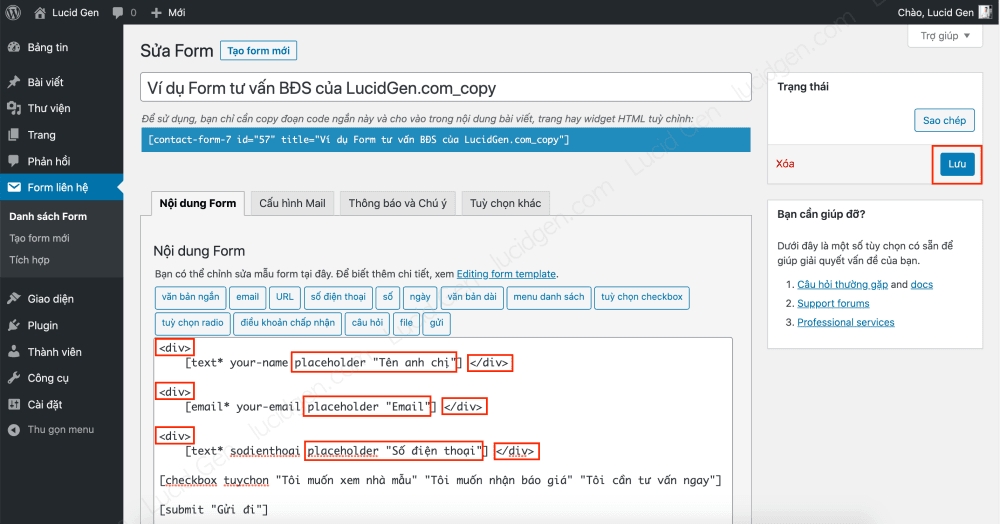Open Thư viện media library

coord(48,108)
